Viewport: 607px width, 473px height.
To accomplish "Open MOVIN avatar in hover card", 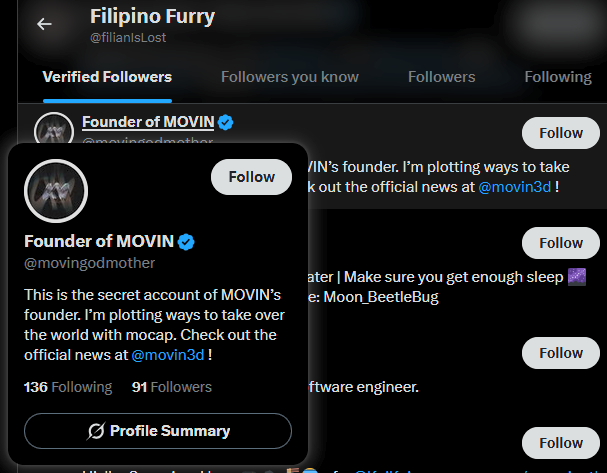I will [56, 190].
